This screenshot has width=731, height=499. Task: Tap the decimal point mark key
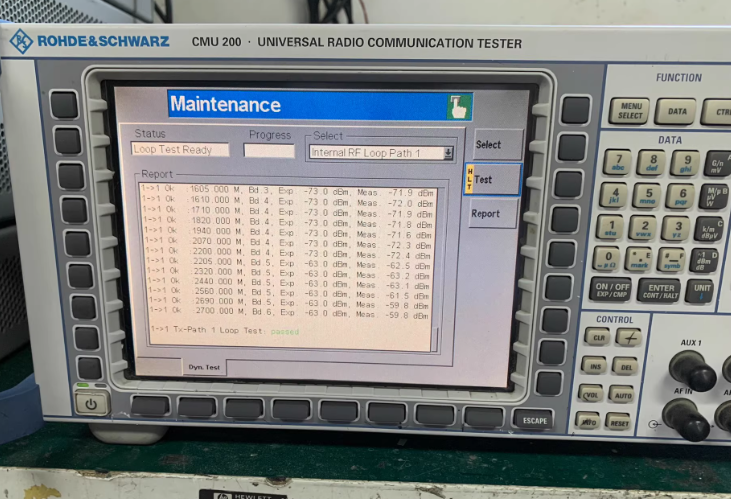click(x=639, y=260)
